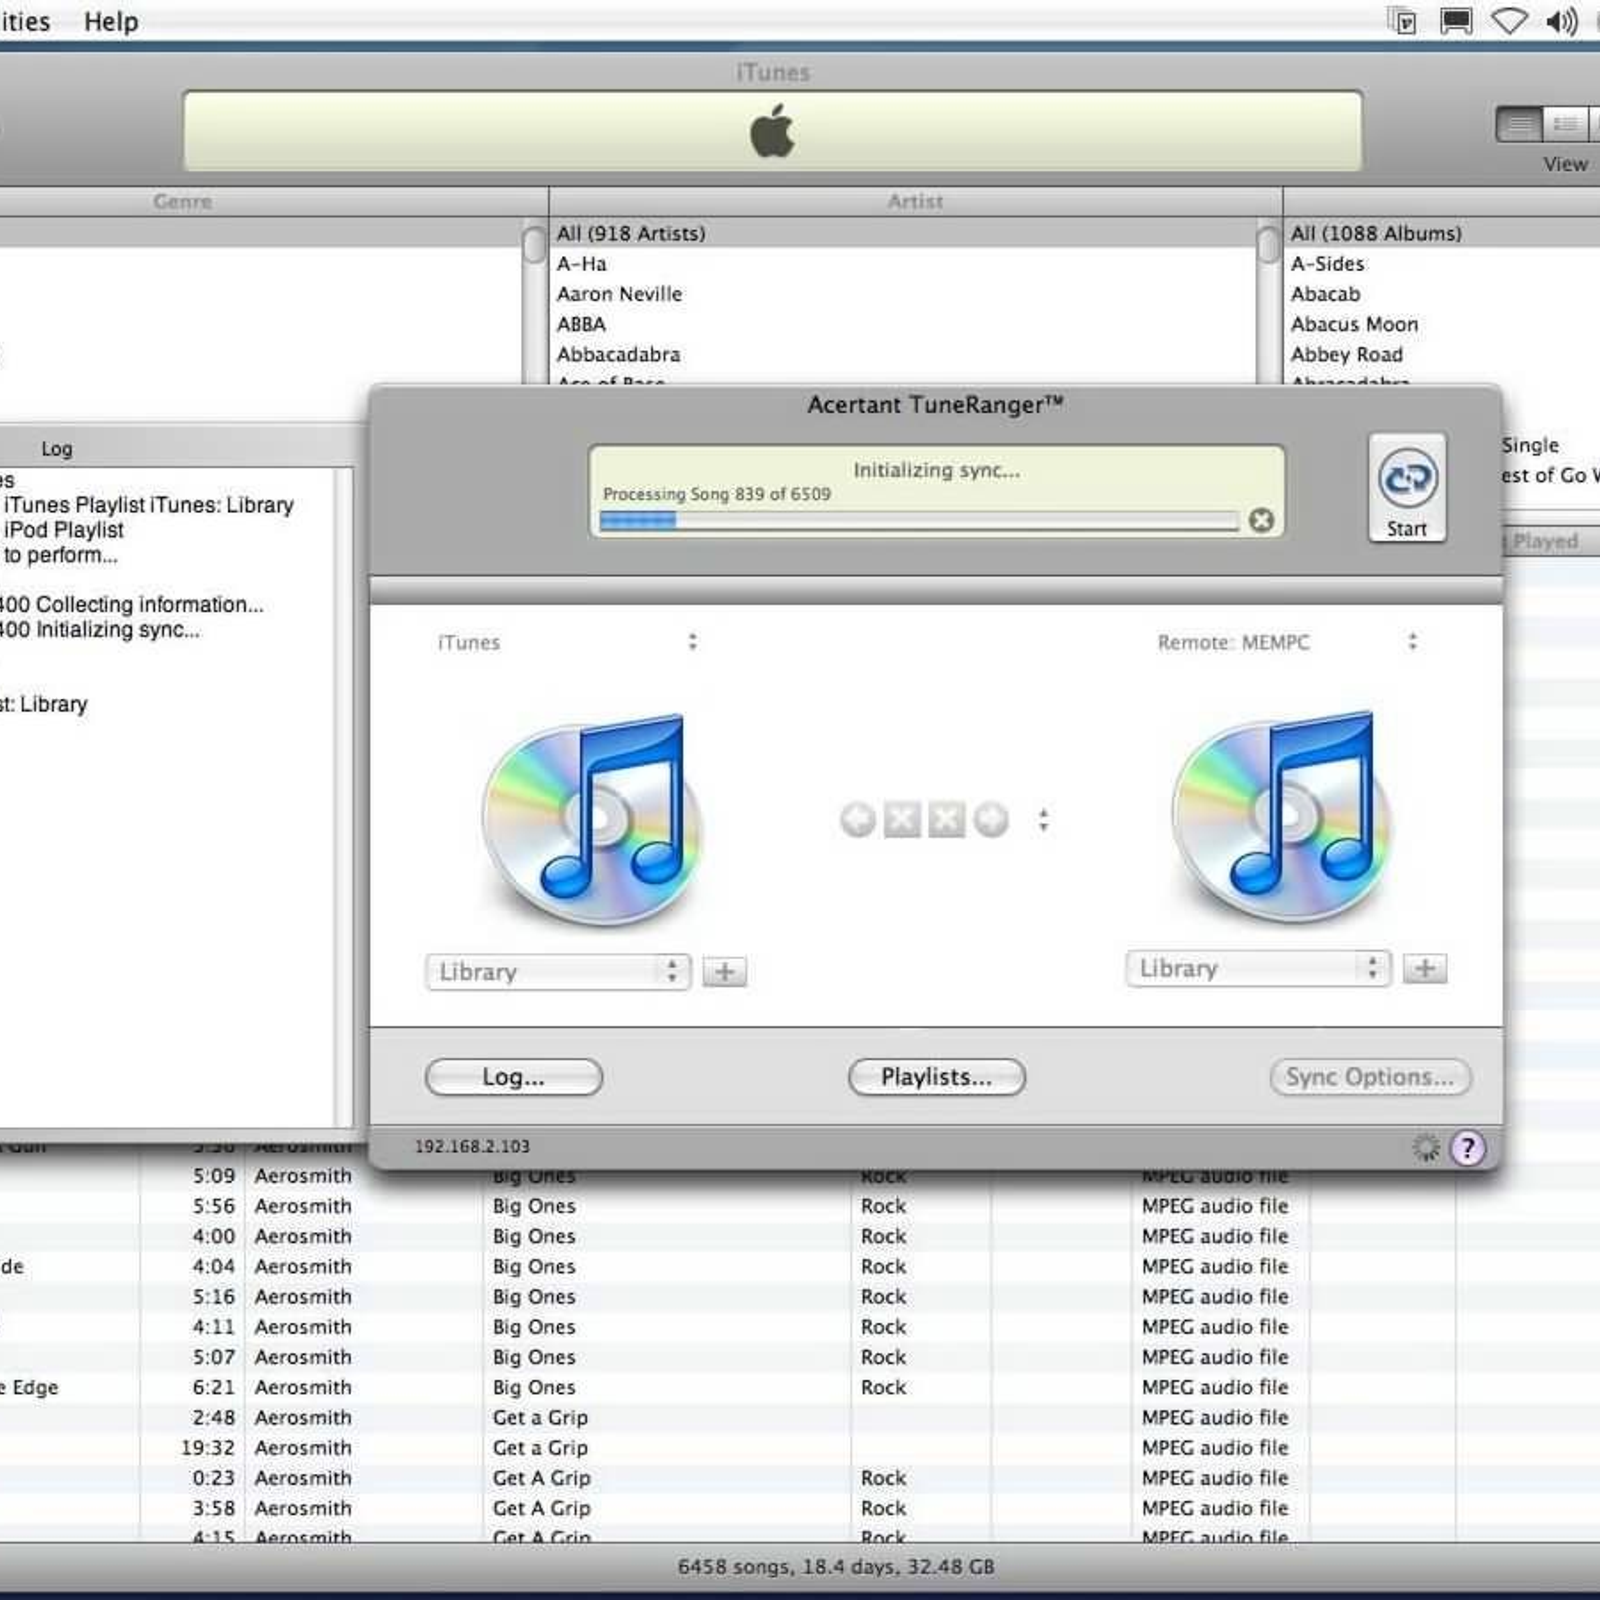Image resolution: width=1600 pixels, height=1600 pixels.
Task: Click the Playlists... button
Action: click(937, 1077)
